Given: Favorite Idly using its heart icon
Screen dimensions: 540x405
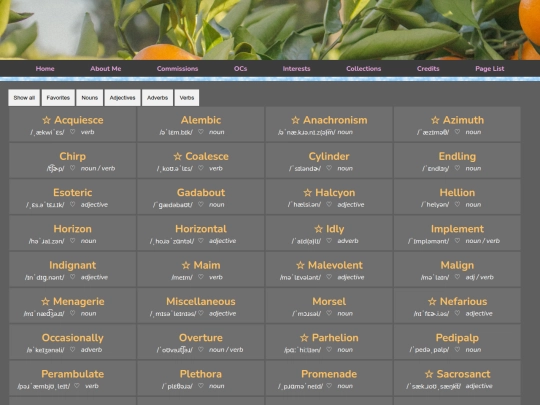Looking at the screenshot, I should point(329,240).
